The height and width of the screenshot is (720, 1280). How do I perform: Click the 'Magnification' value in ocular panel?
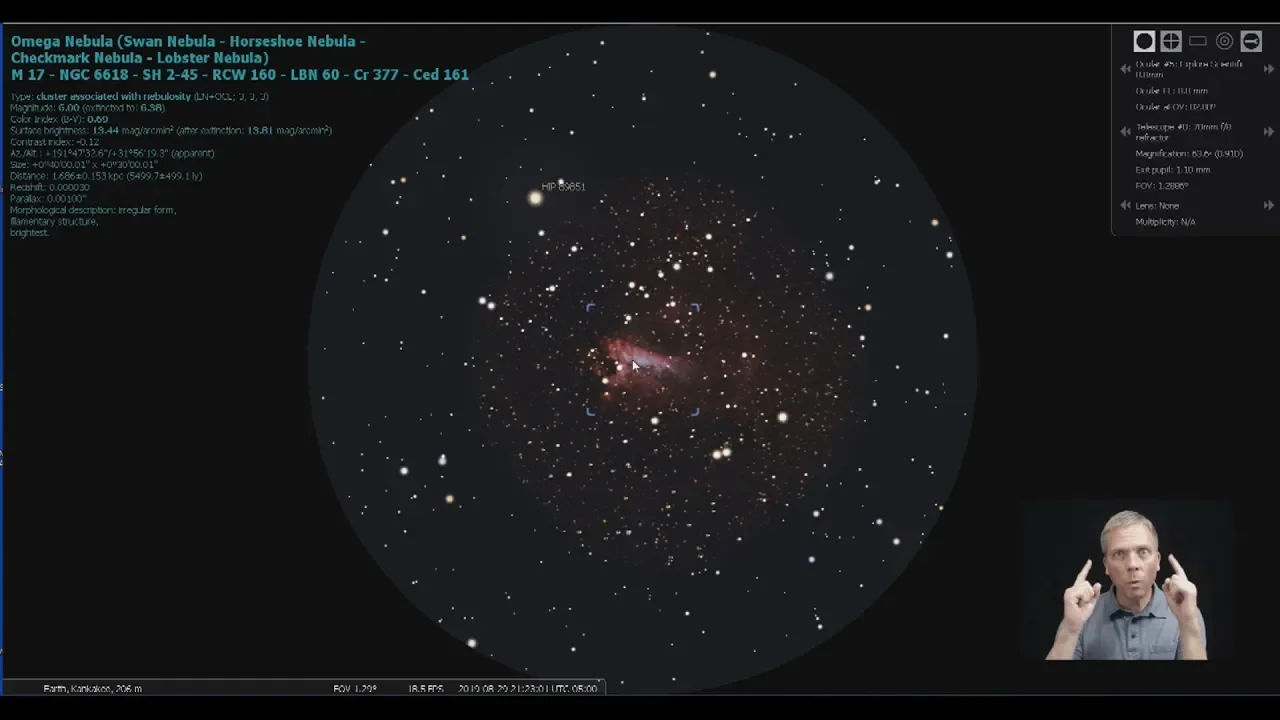(1189, 154)
